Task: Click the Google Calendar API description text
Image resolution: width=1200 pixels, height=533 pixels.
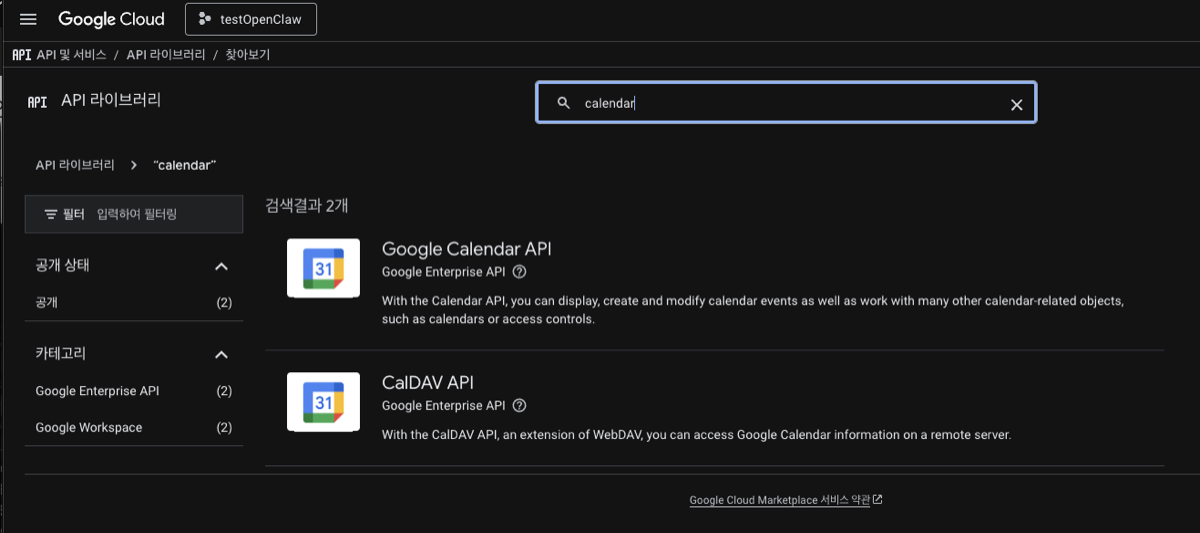Action: pos(753,310)
